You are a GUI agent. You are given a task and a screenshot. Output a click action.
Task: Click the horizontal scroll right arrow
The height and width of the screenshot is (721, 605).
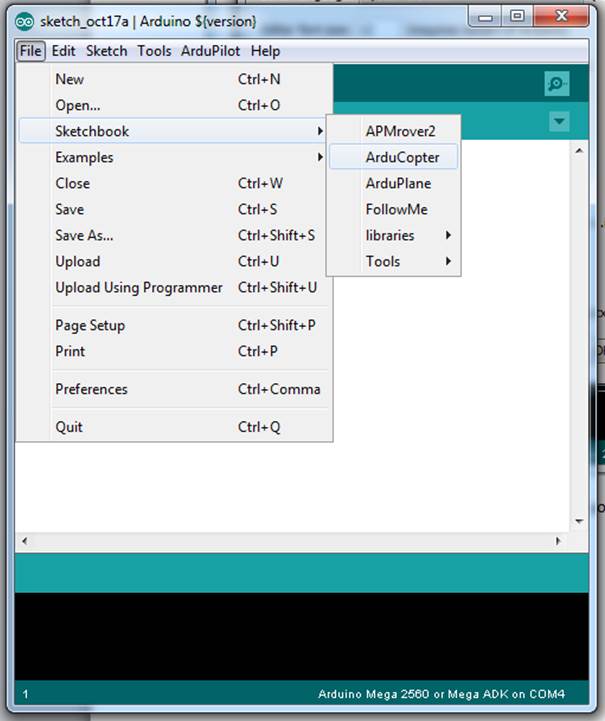558,541
